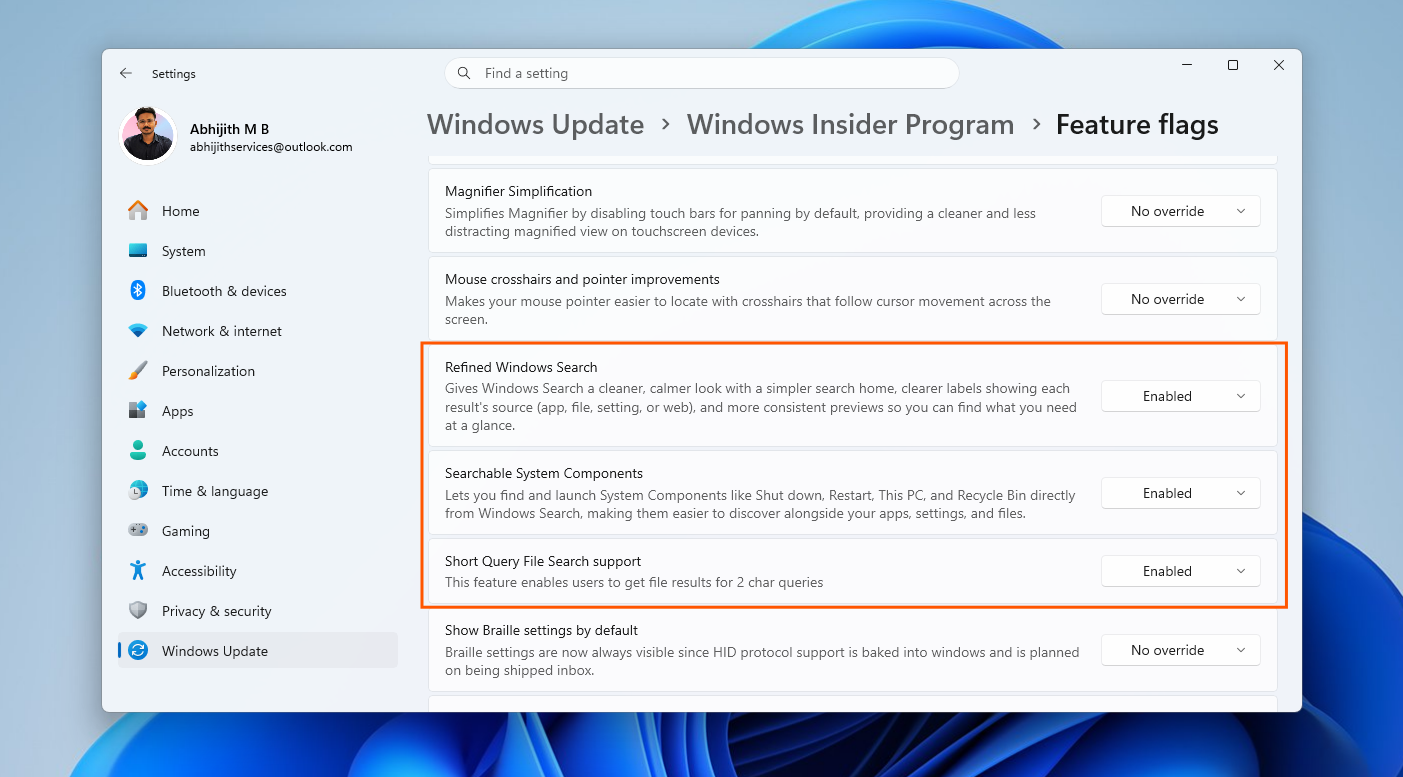This screenshot has width=1403, height=777.
Task: Click the Refined Windows Search title
Action: [x=521, y=367]
